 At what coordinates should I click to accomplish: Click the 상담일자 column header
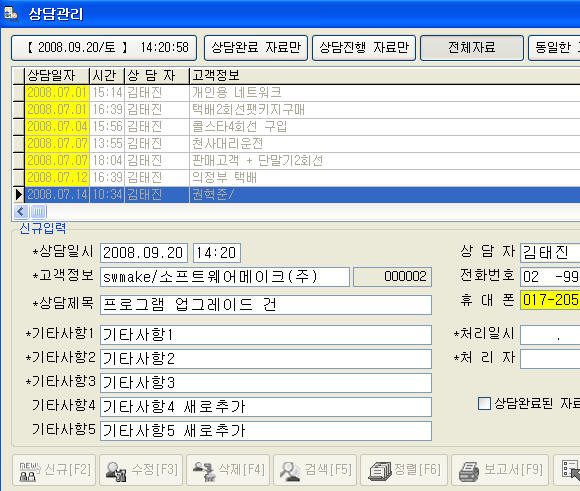(57, 76)
